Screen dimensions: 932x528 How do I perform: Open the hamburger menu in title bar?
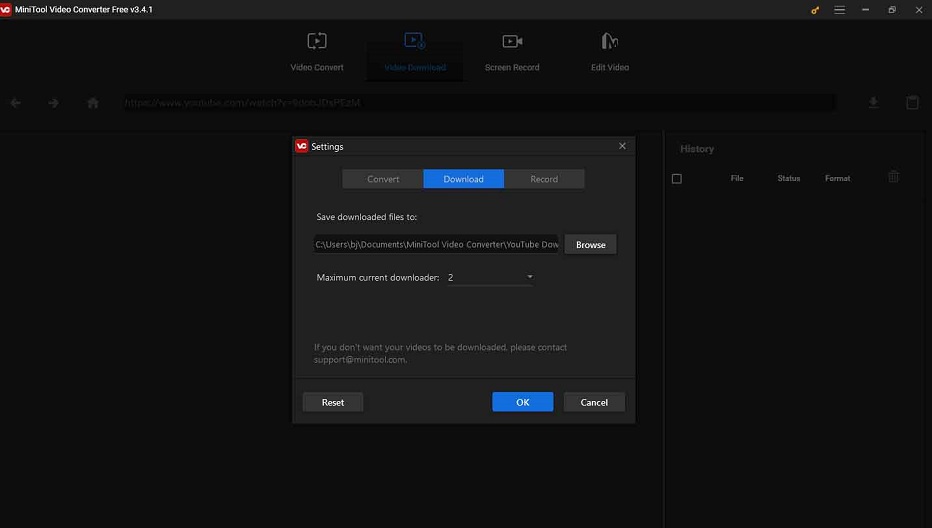click(x=839, y=10)
